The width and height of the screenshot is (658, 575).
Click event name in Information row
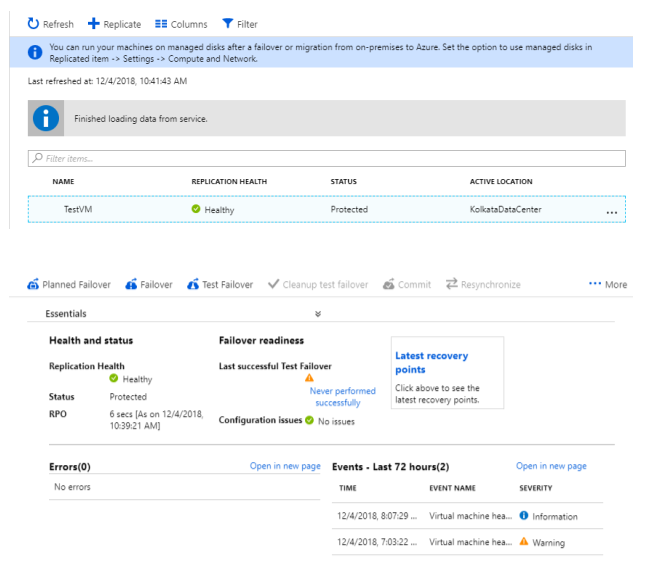click(x=470, y=516)
